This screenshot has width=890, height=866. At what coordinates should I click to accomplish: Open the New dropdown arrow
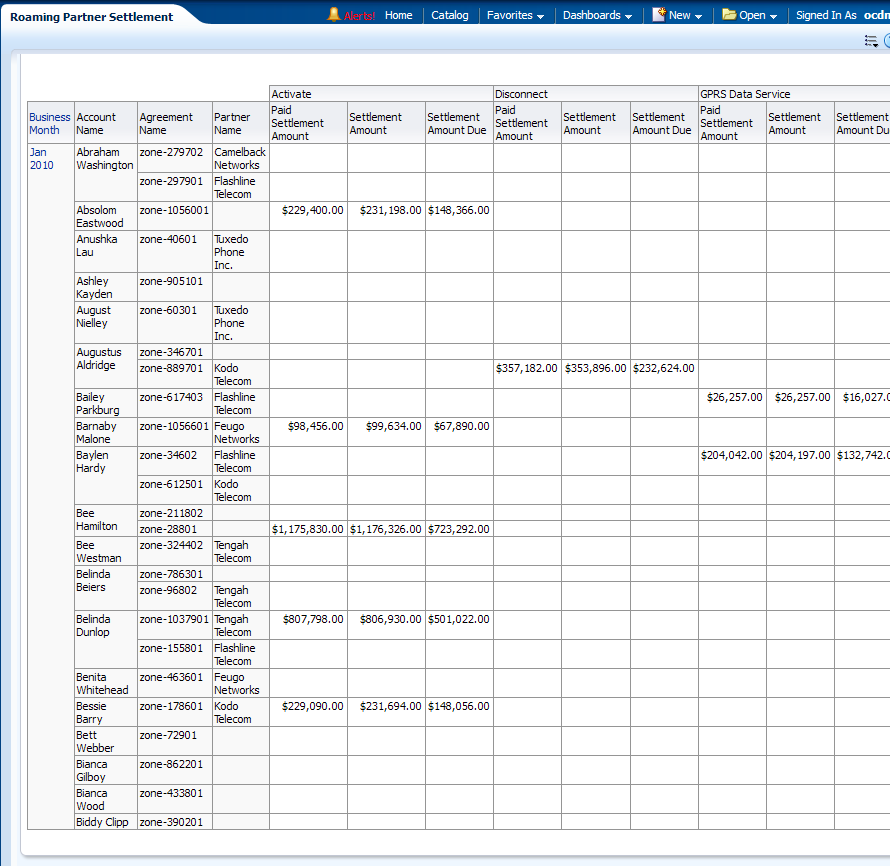pos(698,16)
